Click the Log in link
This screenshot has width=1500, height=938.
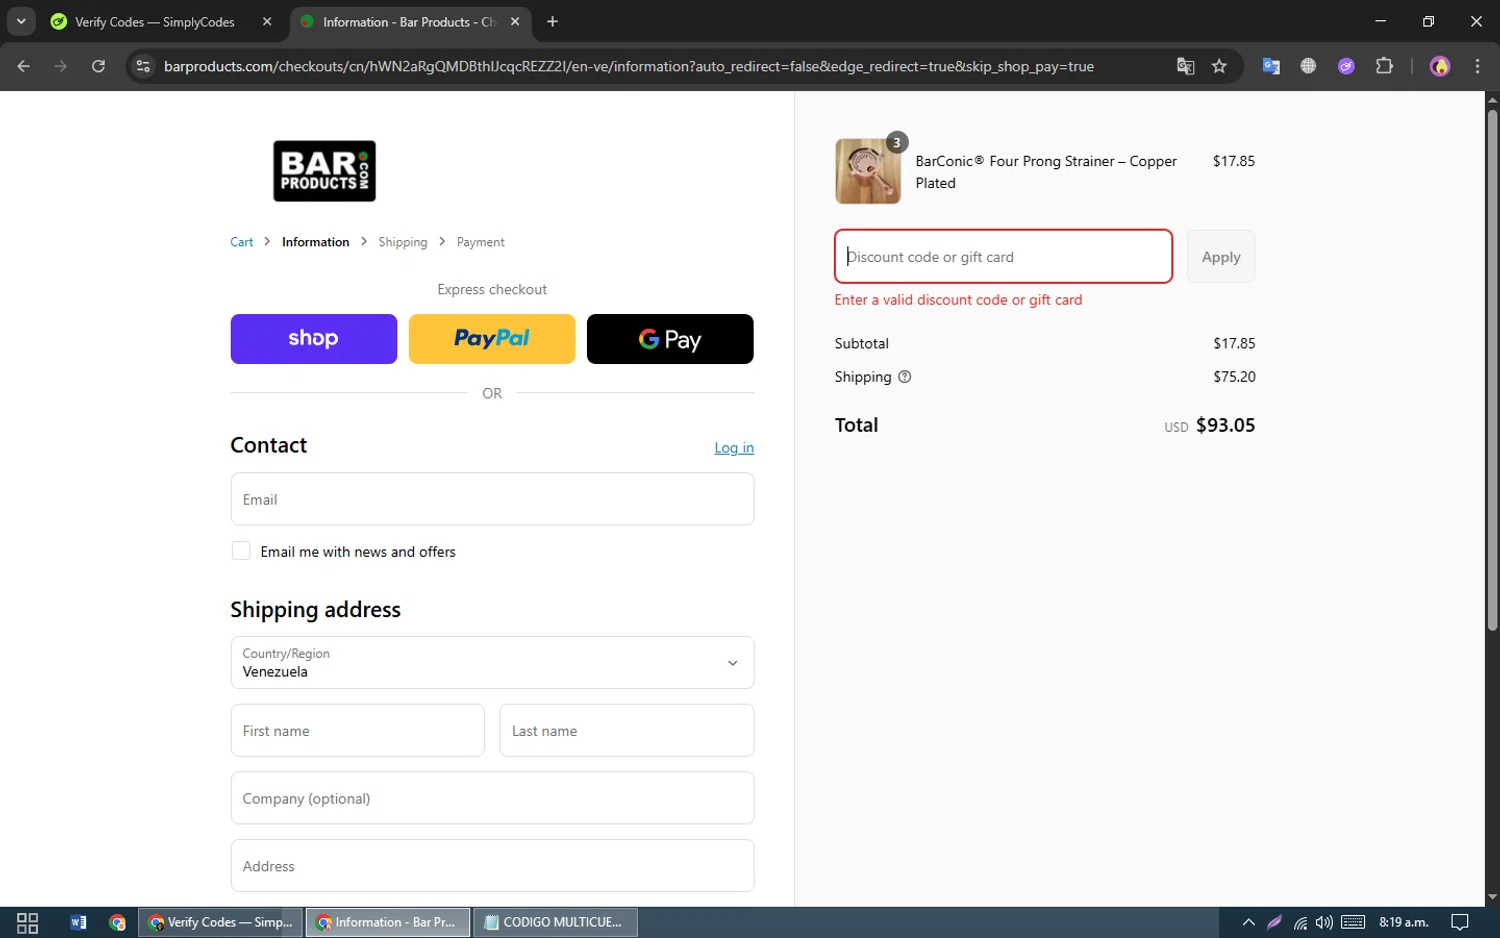point(734,448)
